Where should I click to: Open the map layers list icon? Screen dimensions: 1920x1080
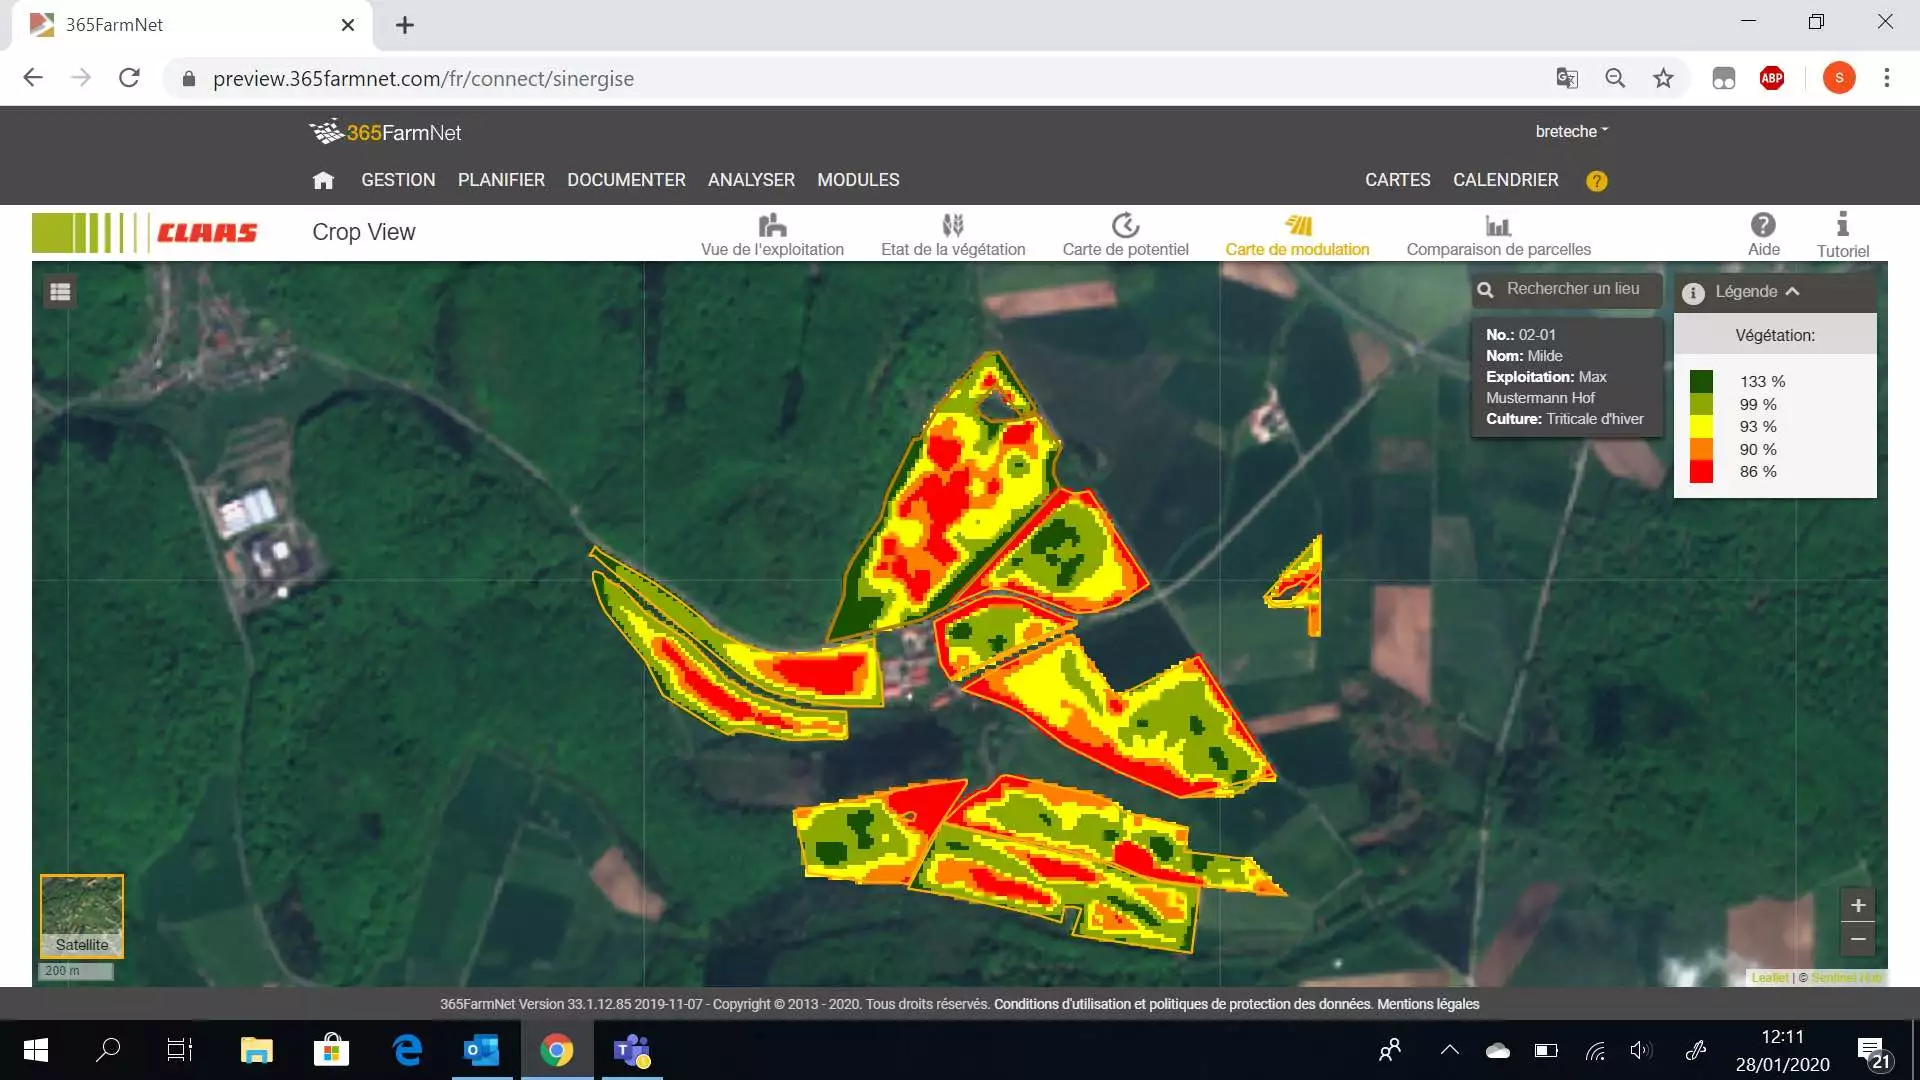coord(60,292)
